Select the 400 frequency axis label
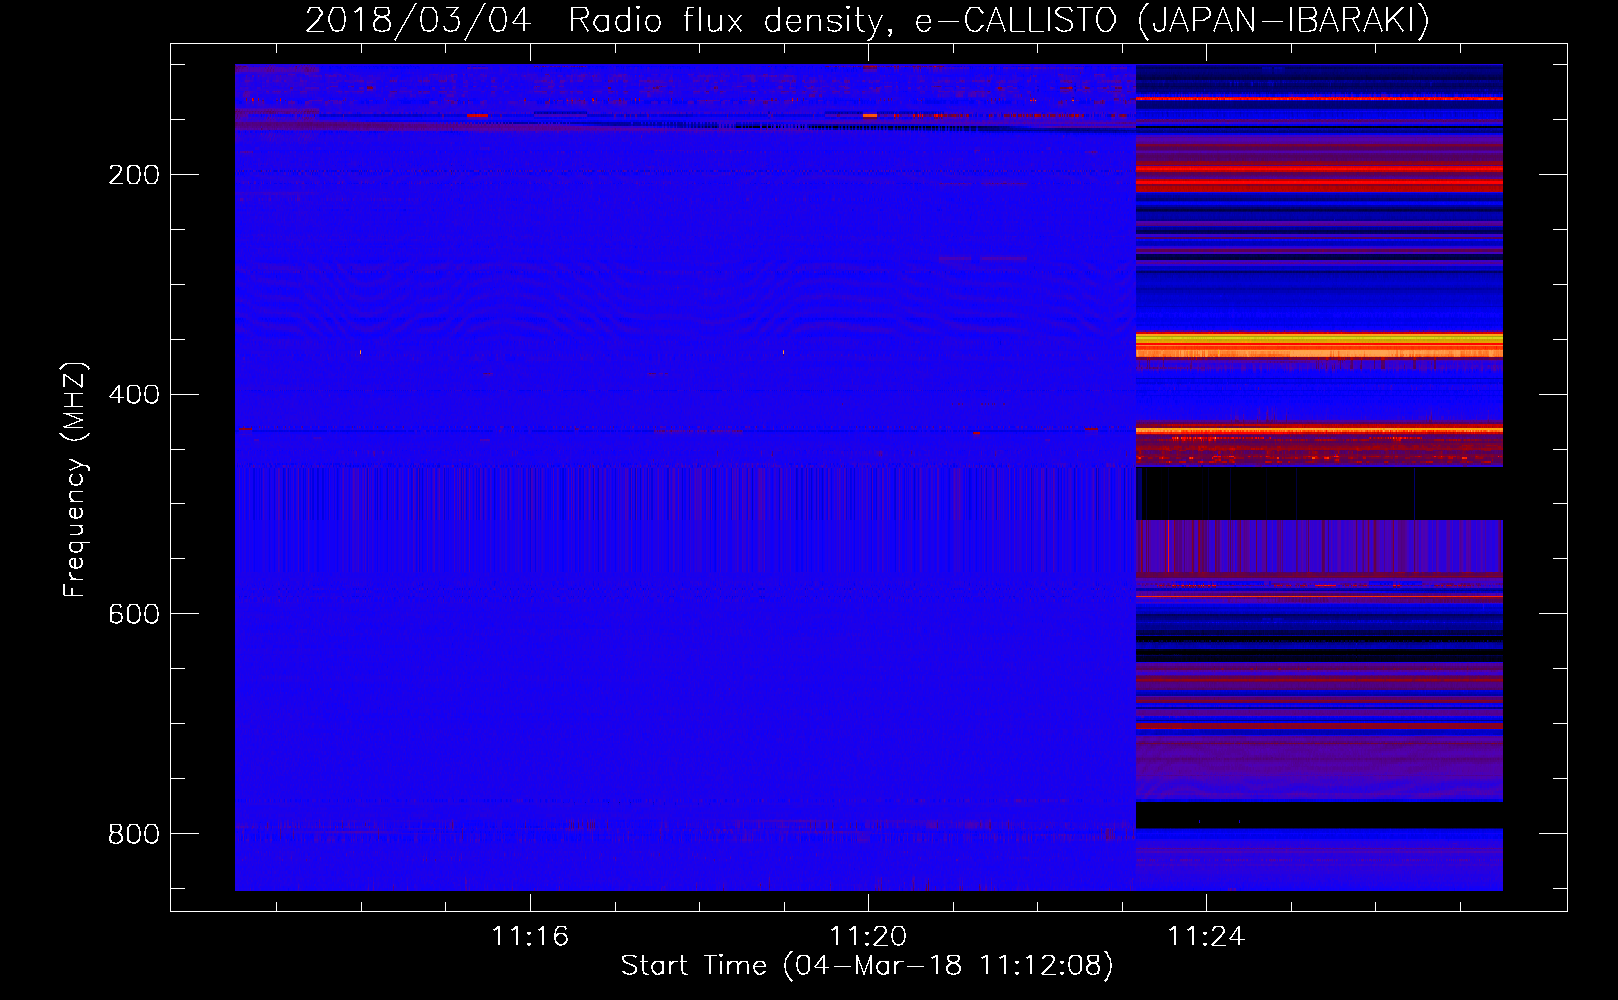The height and width of the screenshot is (1000, 1618). point(134,395)
